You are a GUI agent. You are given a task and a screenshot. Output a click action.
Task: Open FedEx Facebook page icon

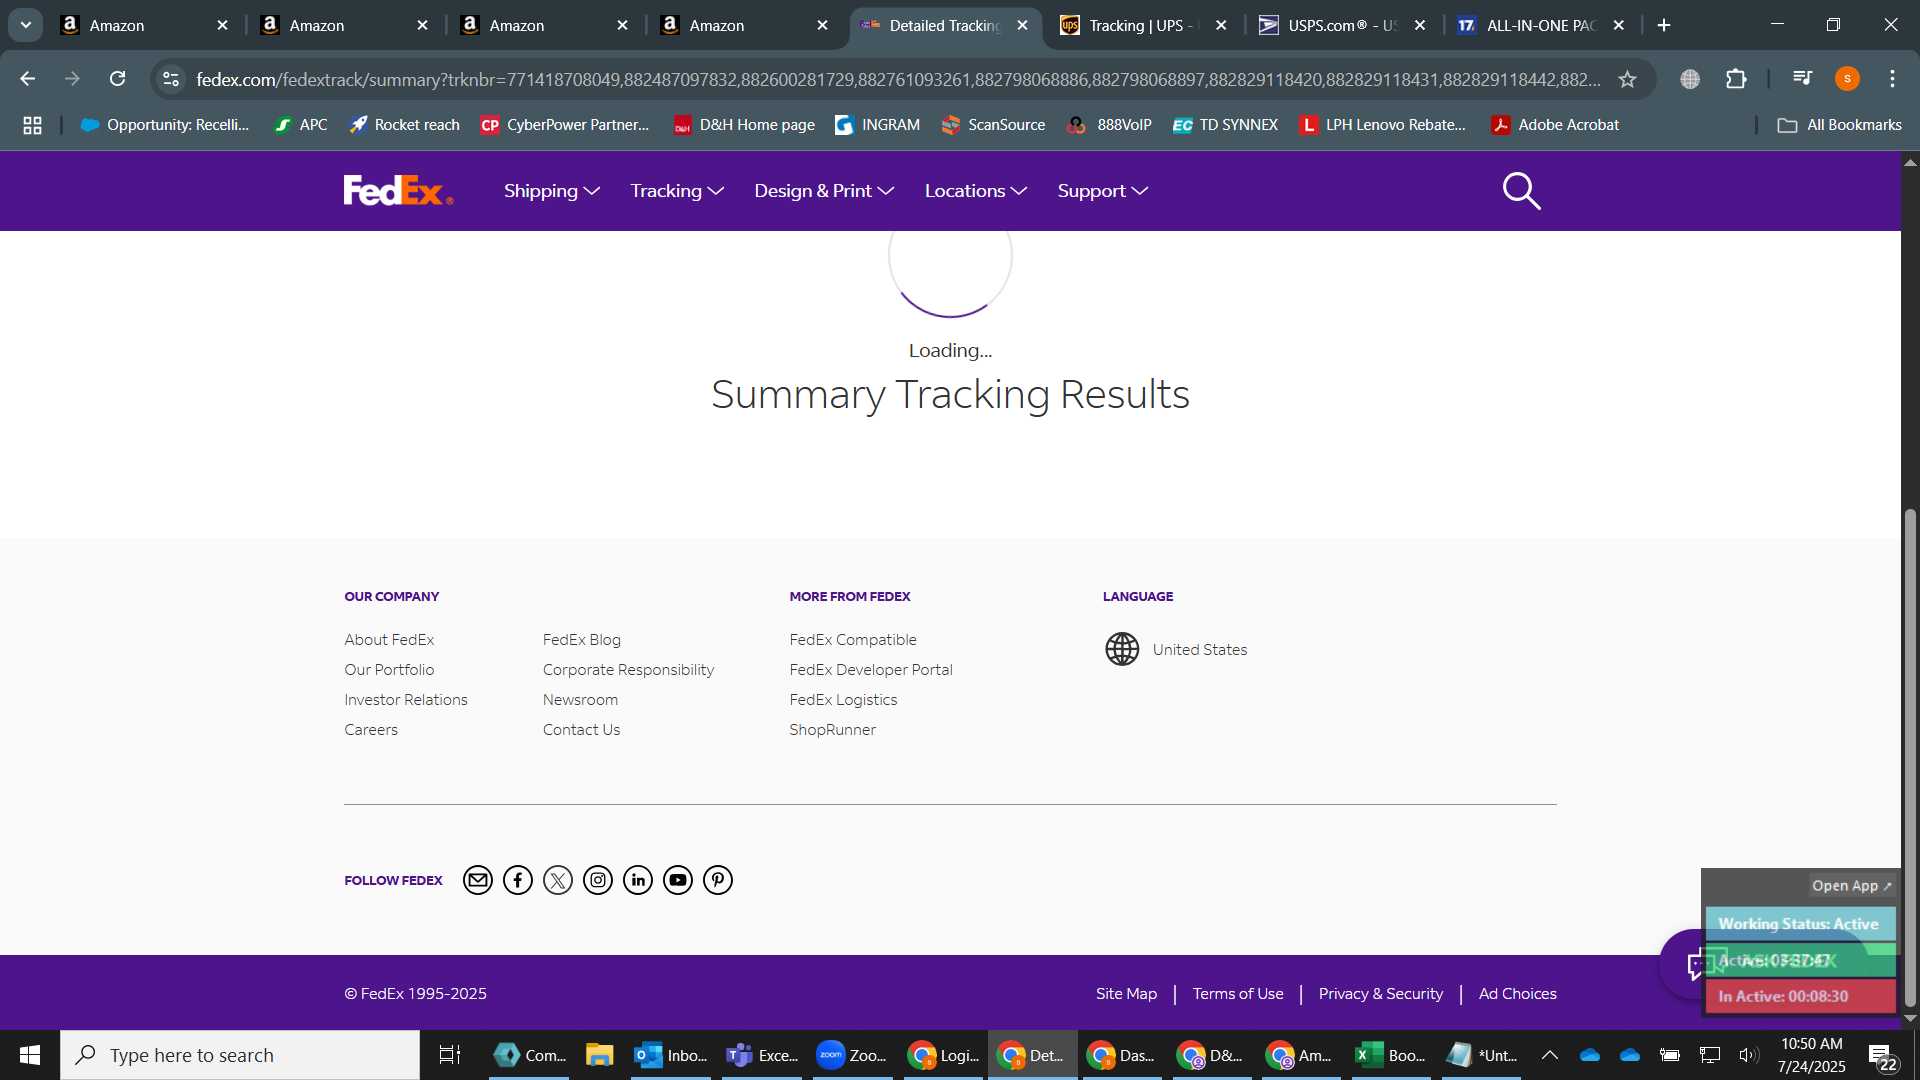pyautogui.click(x=518, y=880)
